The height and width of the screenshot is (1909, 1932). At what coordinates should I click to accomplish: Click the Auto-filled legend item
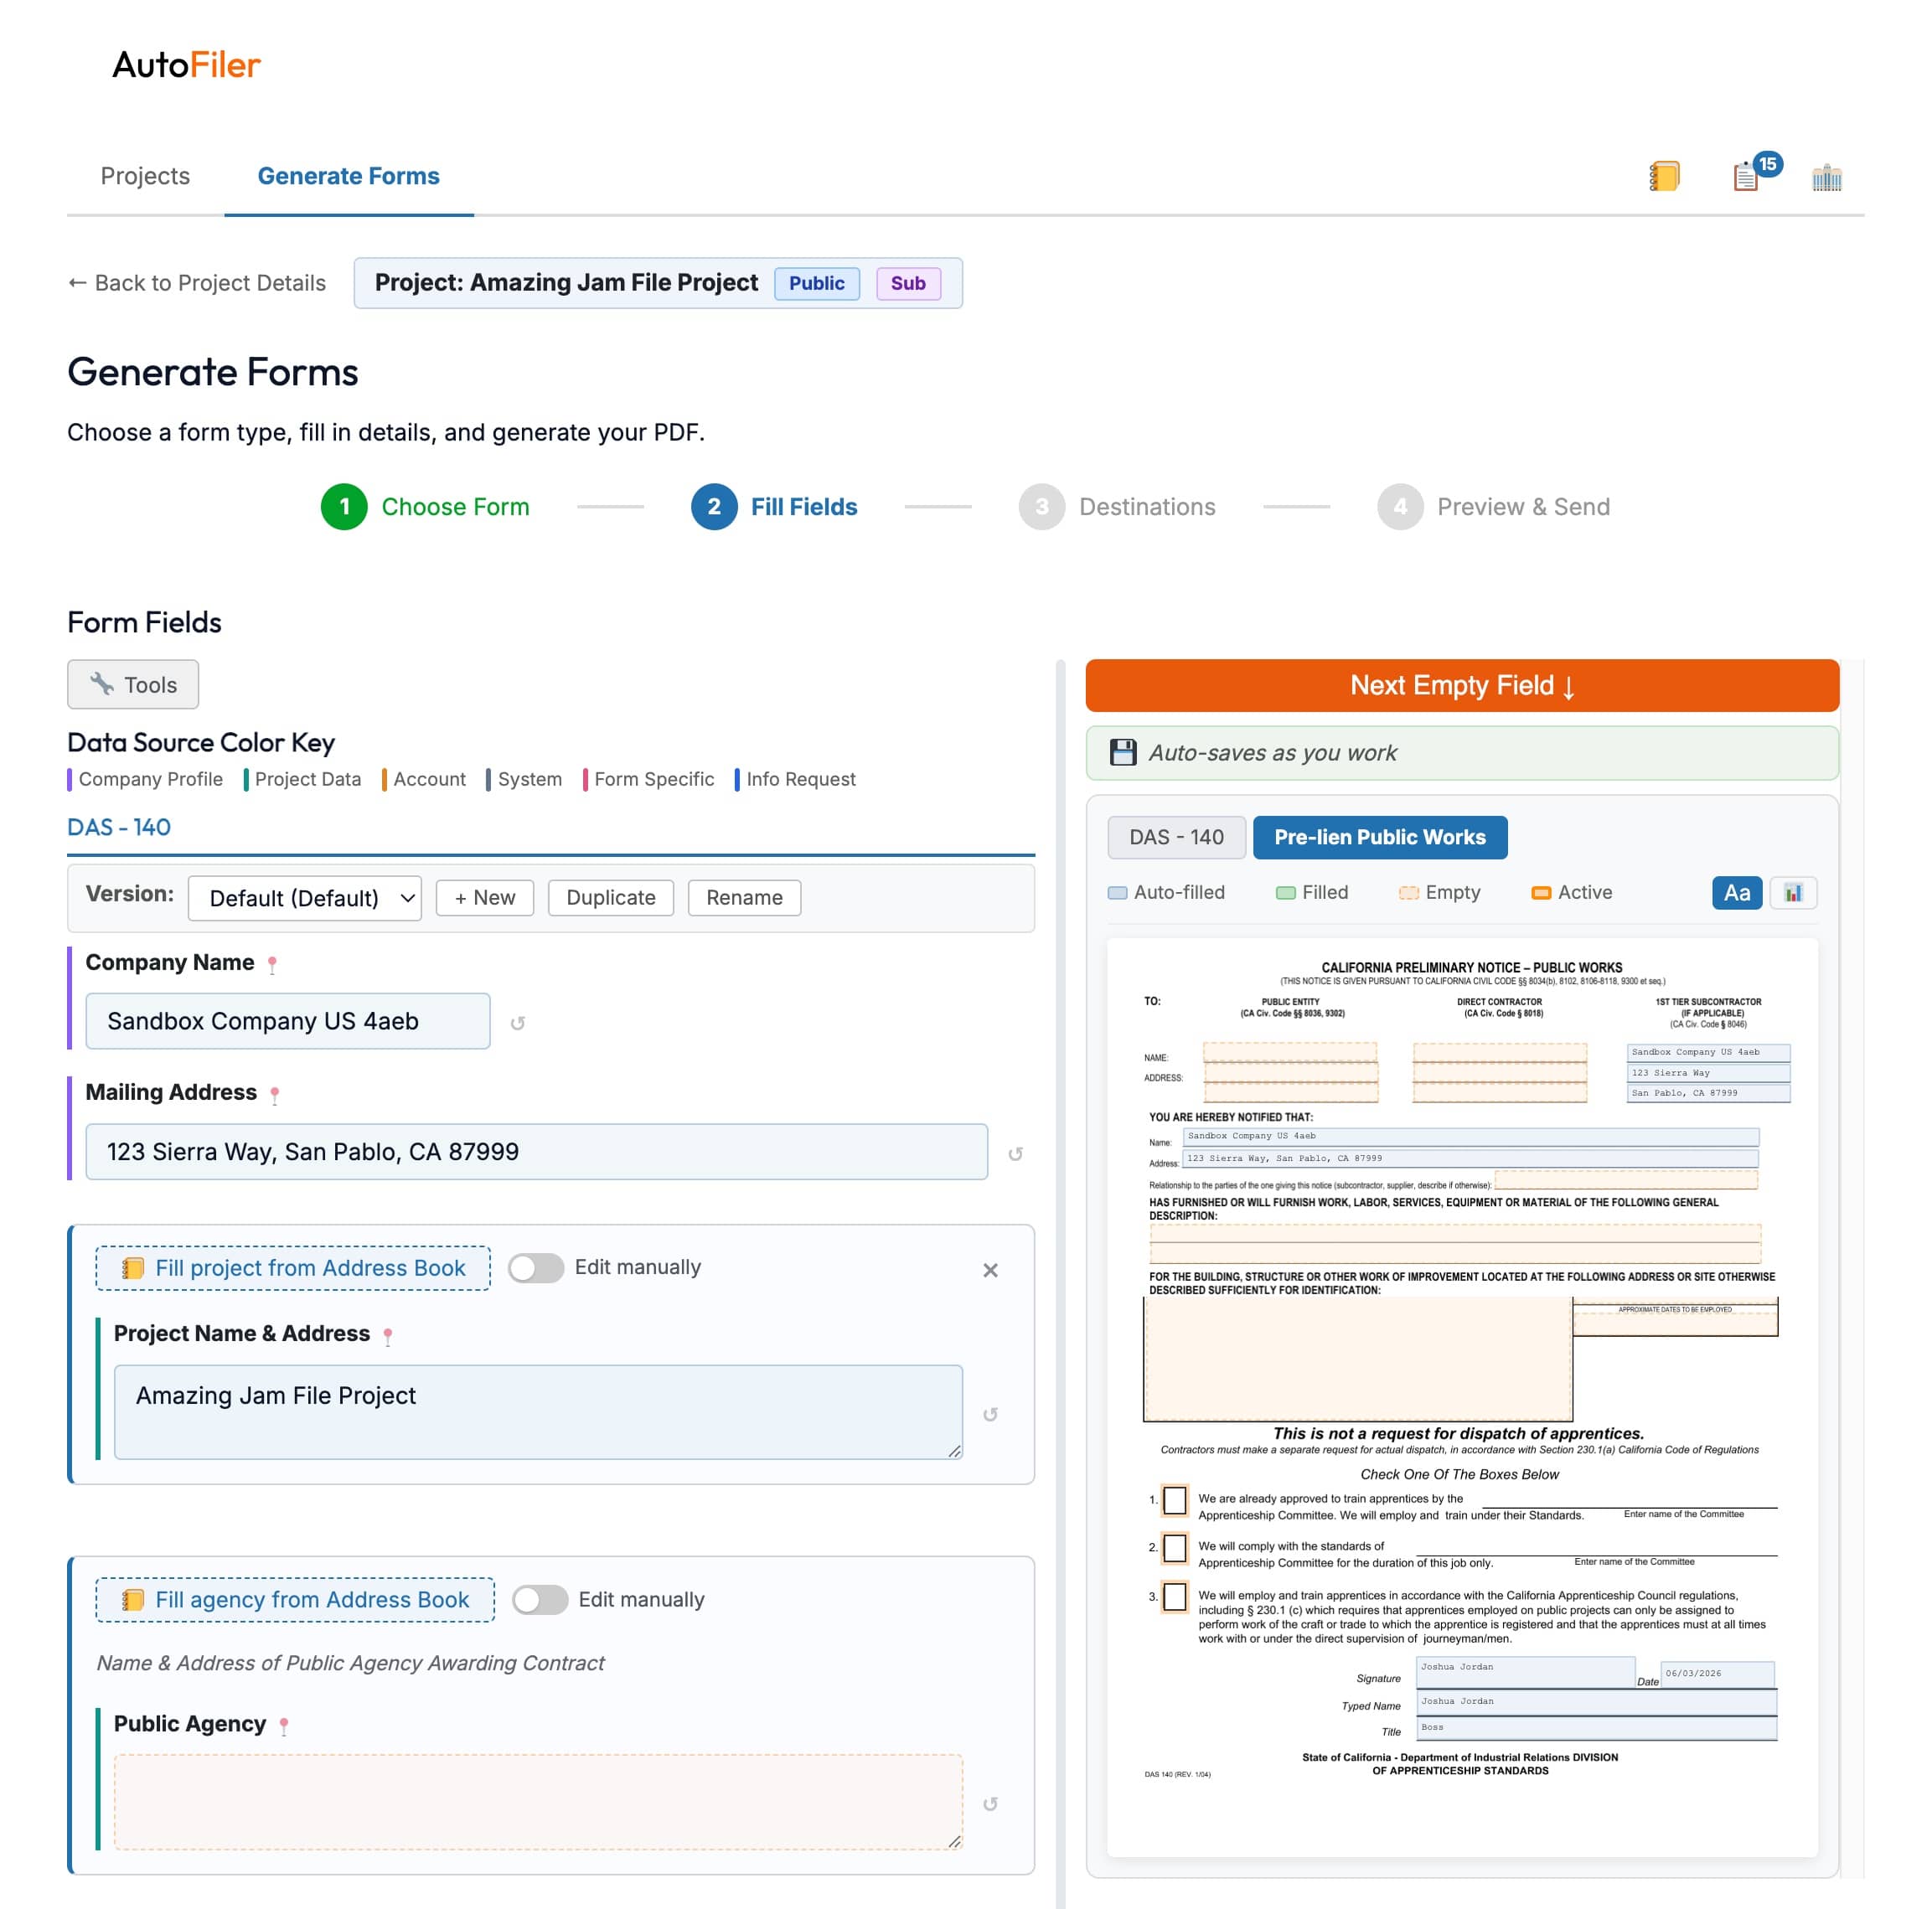[1166, 892]
